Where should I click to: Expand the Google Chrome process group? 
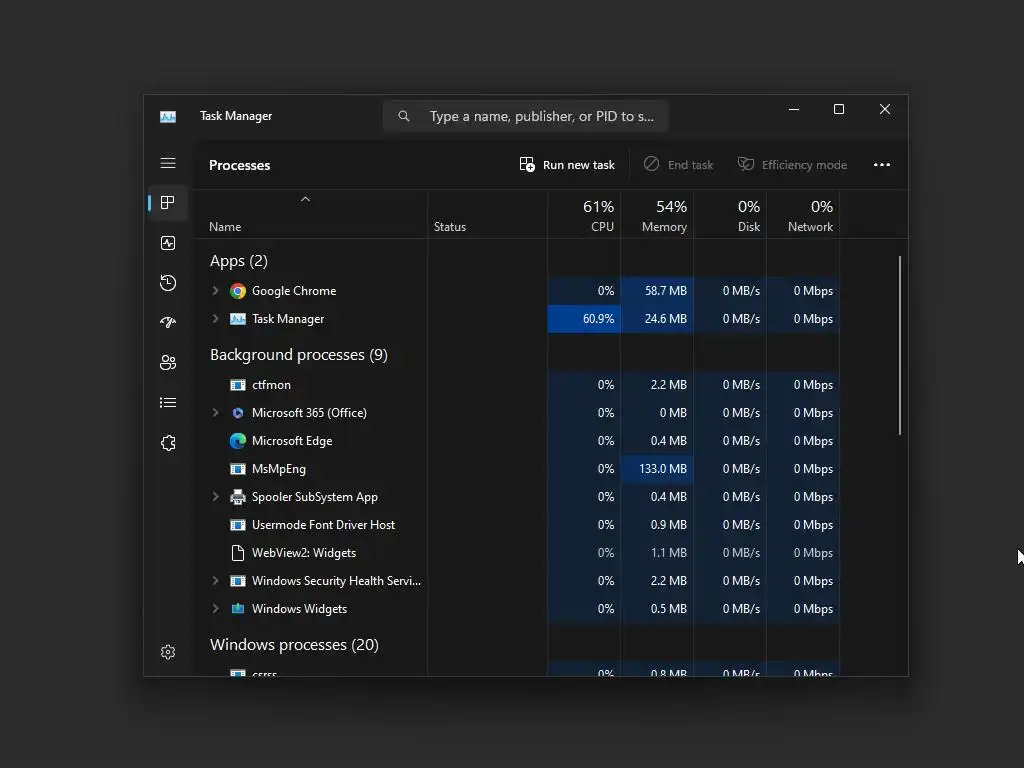coord(216,291)
